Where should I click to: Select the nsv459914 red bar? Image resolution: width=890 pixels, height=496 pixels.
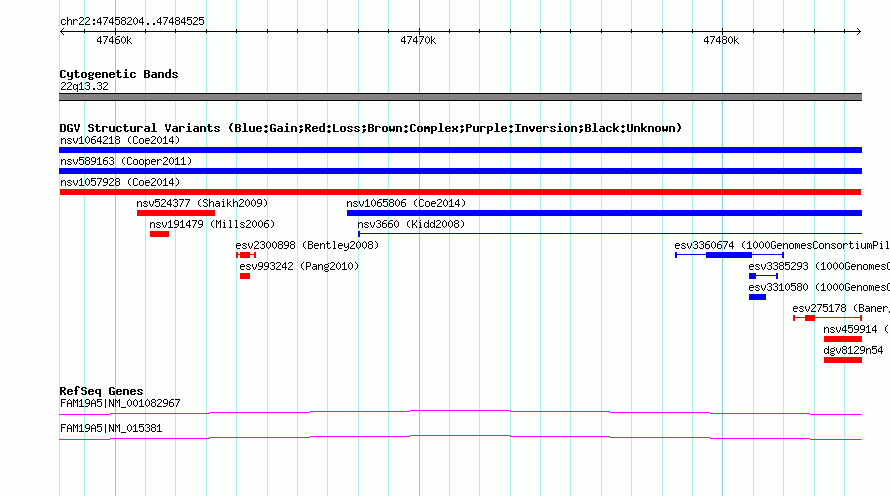pyautogui.click(x=843, y=339)
